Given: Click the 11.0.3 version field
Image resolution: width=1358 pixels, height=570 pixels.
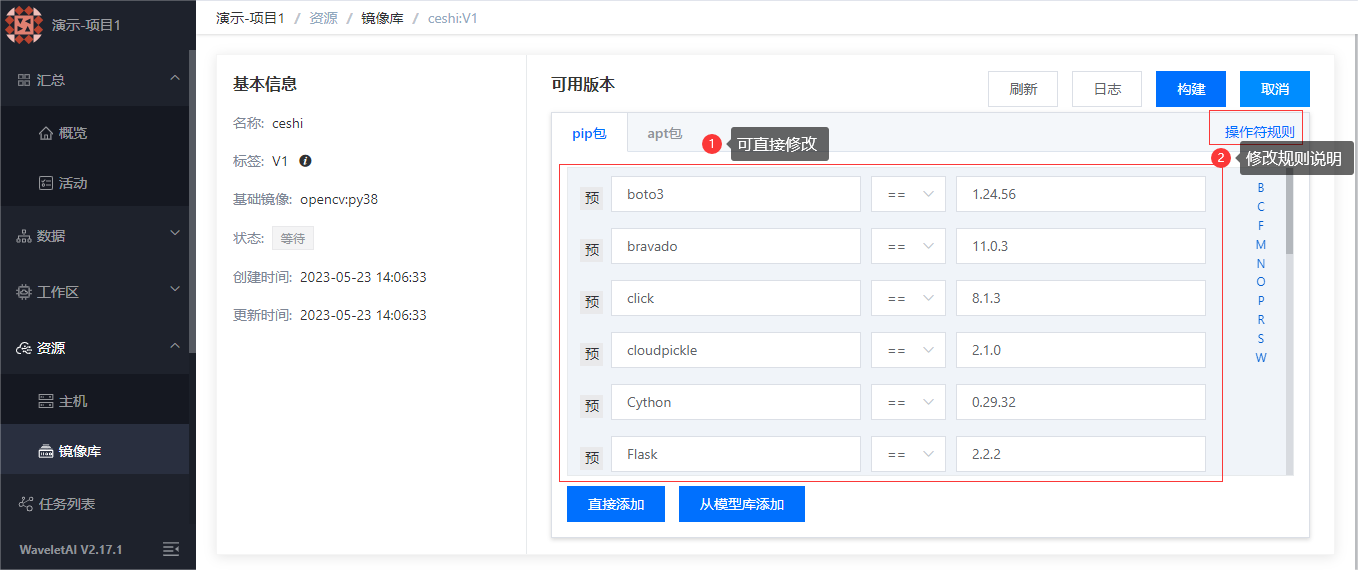Looking at the screenshot, I should coord(1081,246).
